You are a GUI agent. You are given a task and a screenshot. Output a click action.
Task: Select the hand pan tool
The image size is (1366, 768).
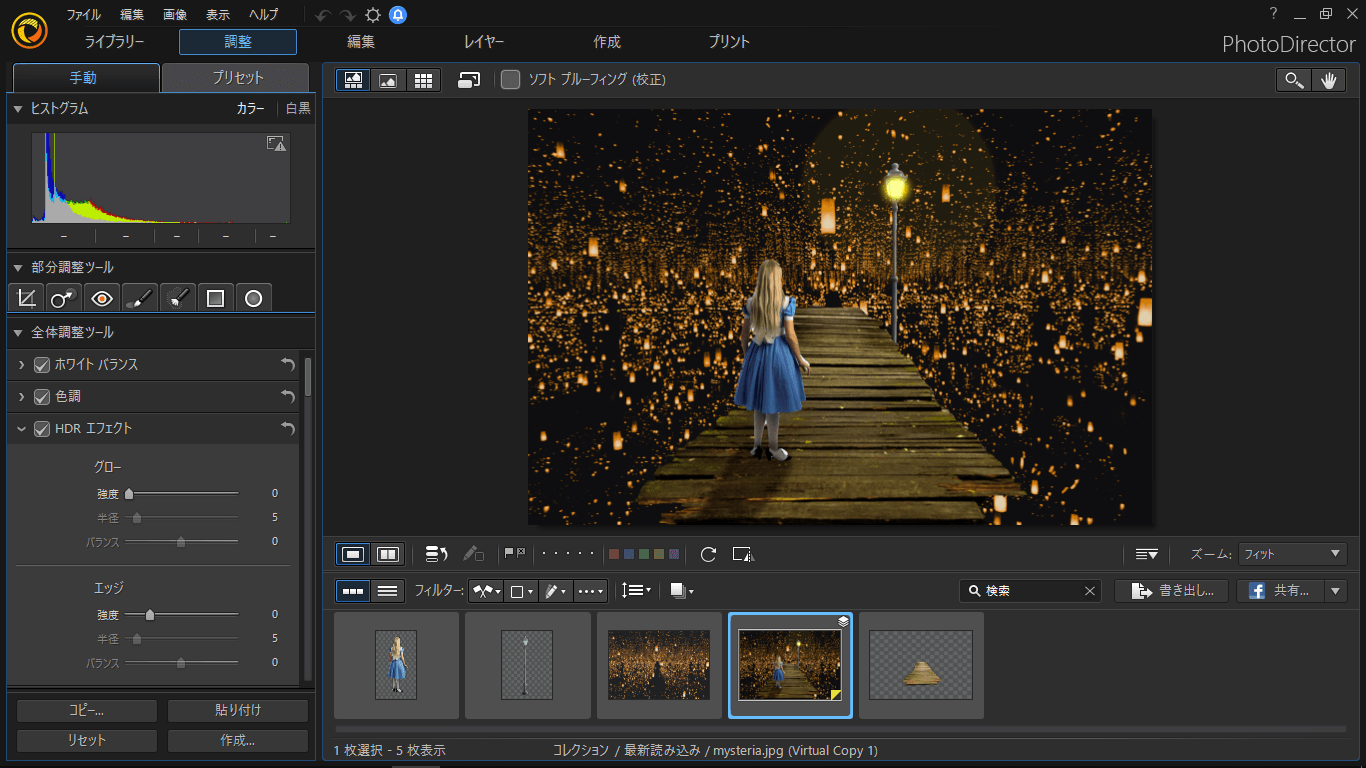click(x=1328, y=81)
